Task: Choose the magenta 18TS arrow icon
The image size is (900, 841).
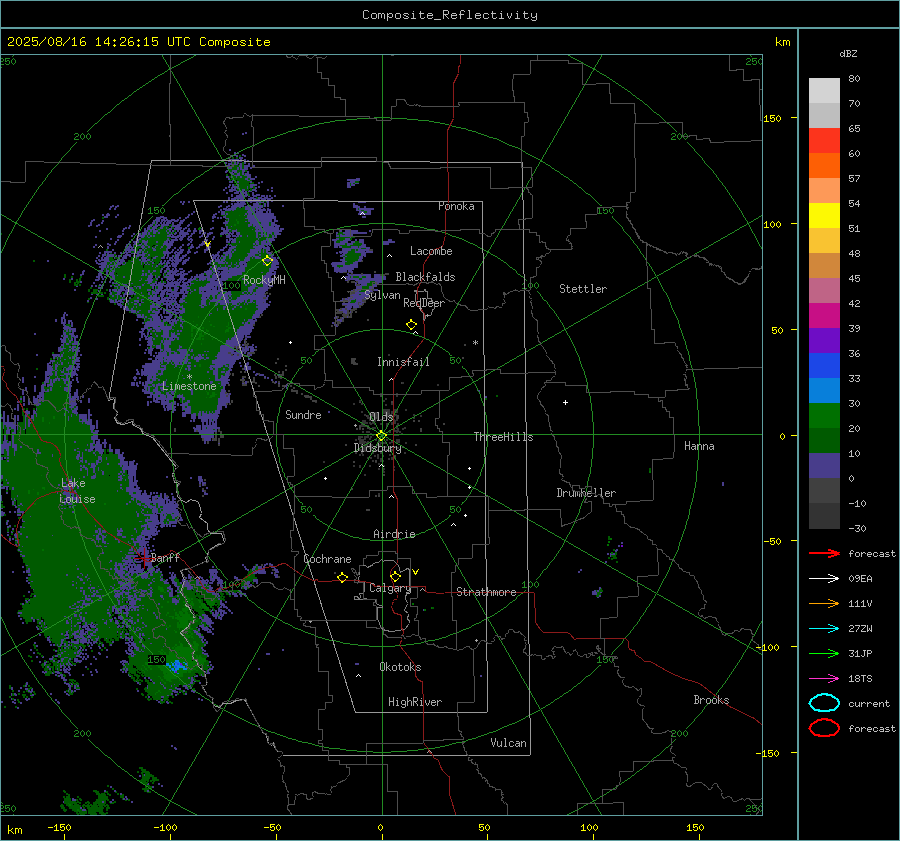Action: [x=824, y=679]
